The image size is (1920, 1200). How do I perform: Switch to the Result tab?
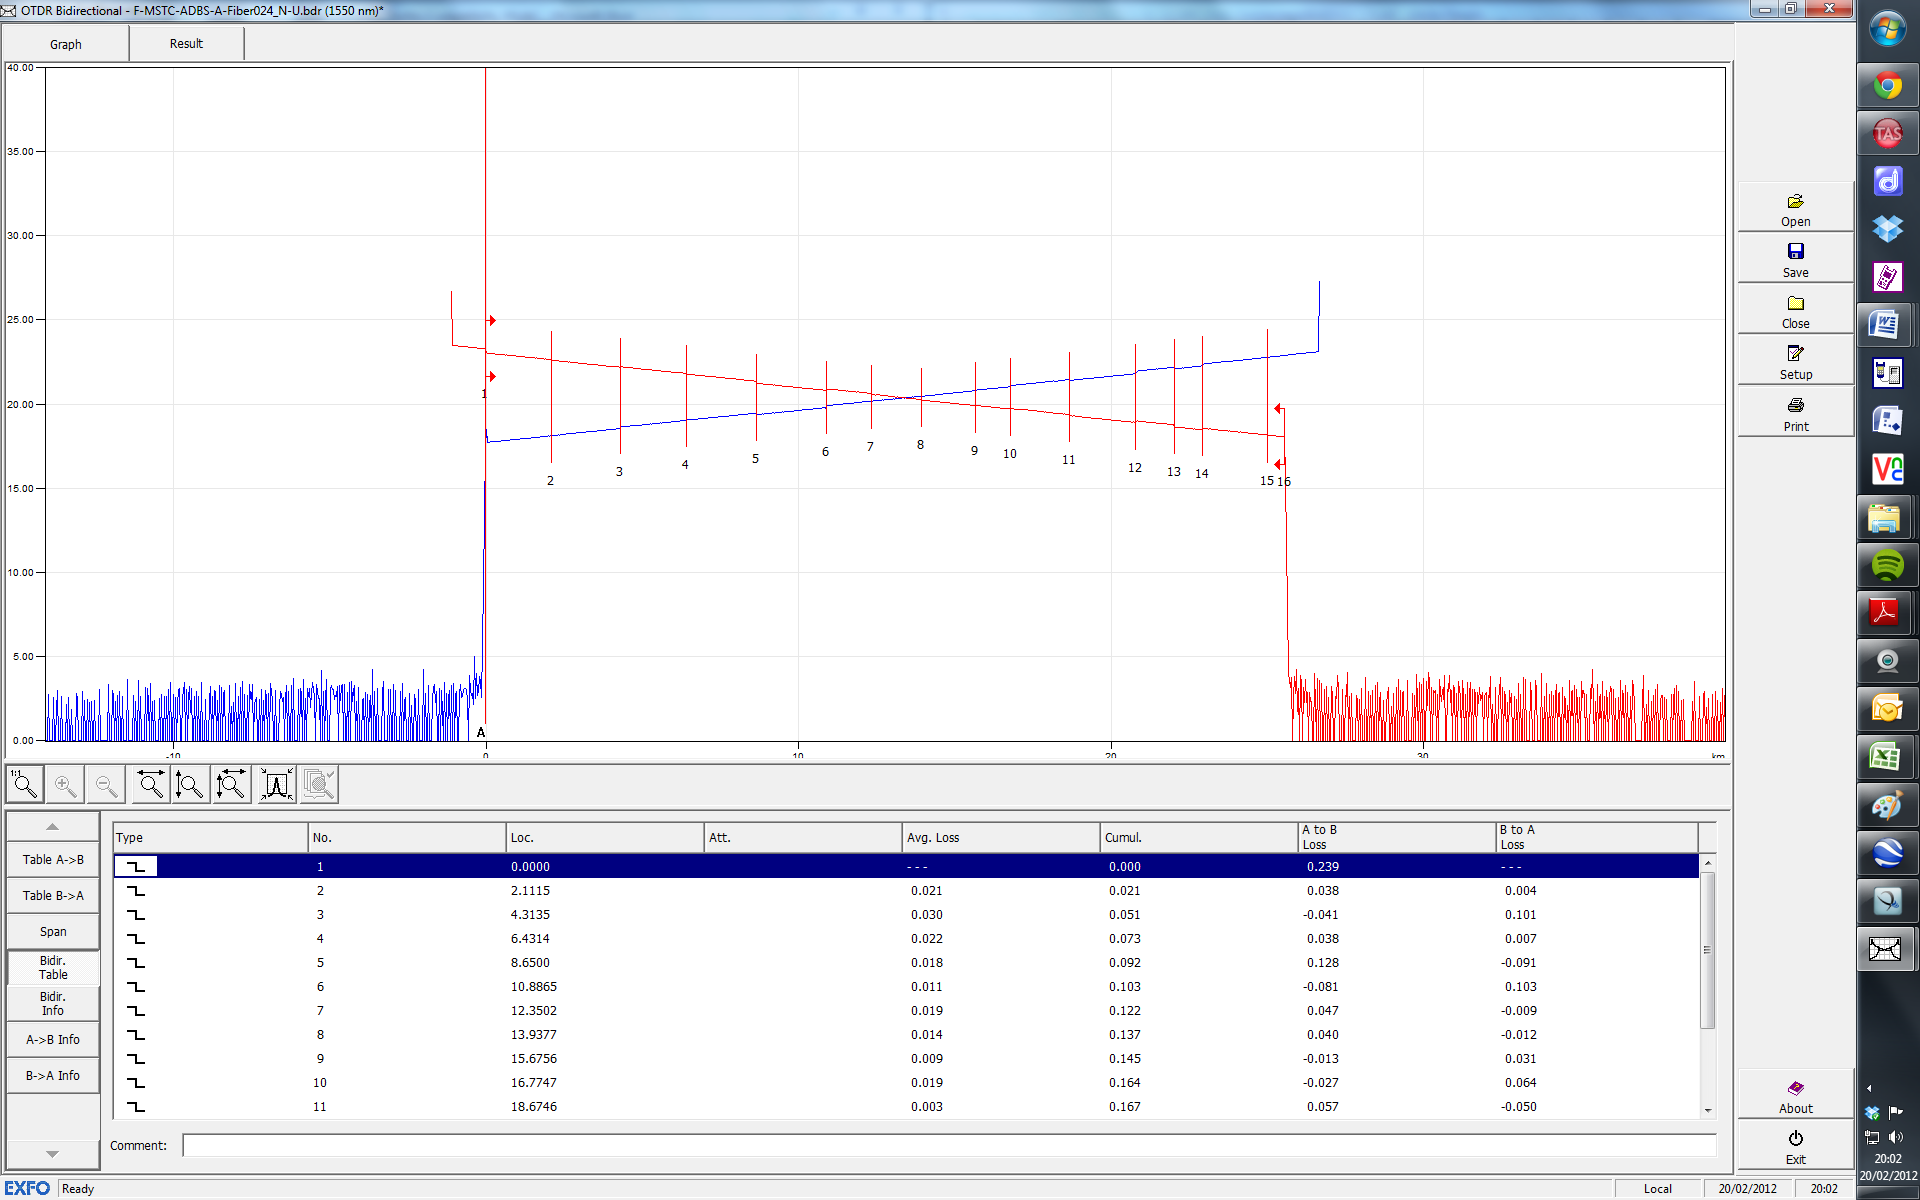coord(186,44)
